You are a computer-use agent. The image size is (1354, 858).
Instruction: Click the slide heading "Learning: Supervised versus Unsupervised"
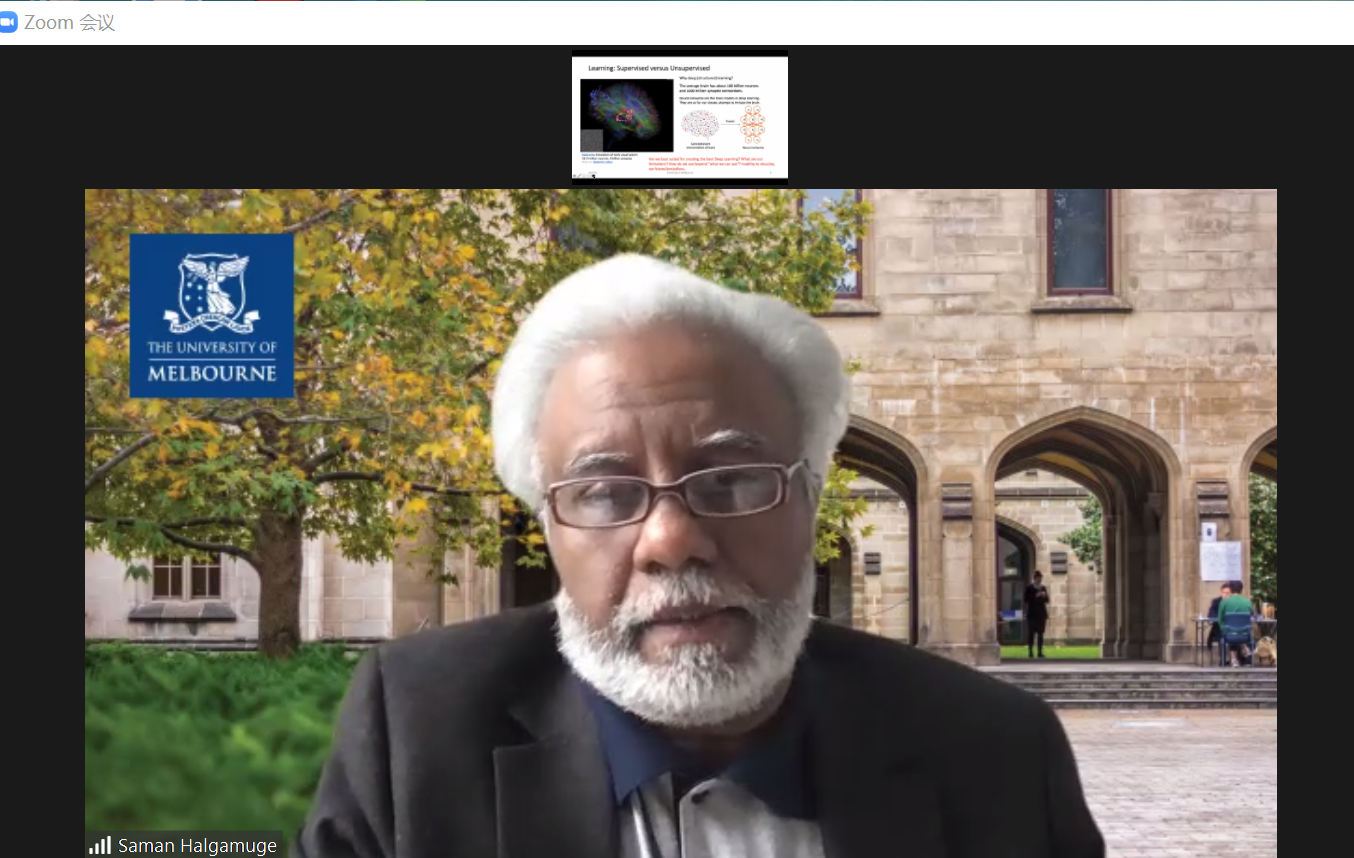click(648, 68)
